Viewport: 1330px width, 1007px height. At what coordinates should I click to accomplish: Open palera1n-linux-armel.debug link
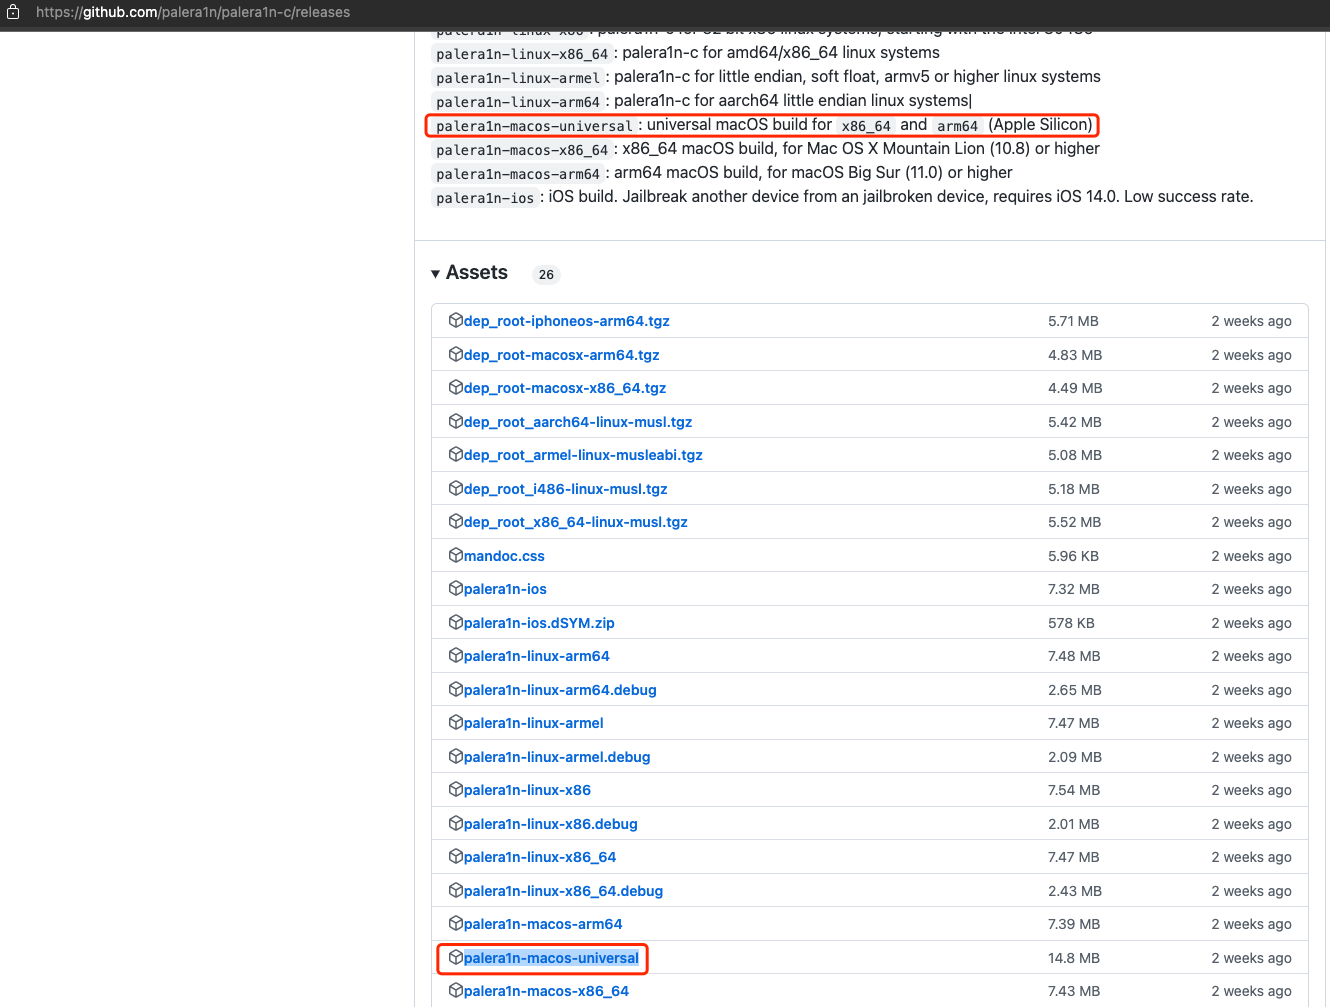pyautogui.click(x=557, y=757)
